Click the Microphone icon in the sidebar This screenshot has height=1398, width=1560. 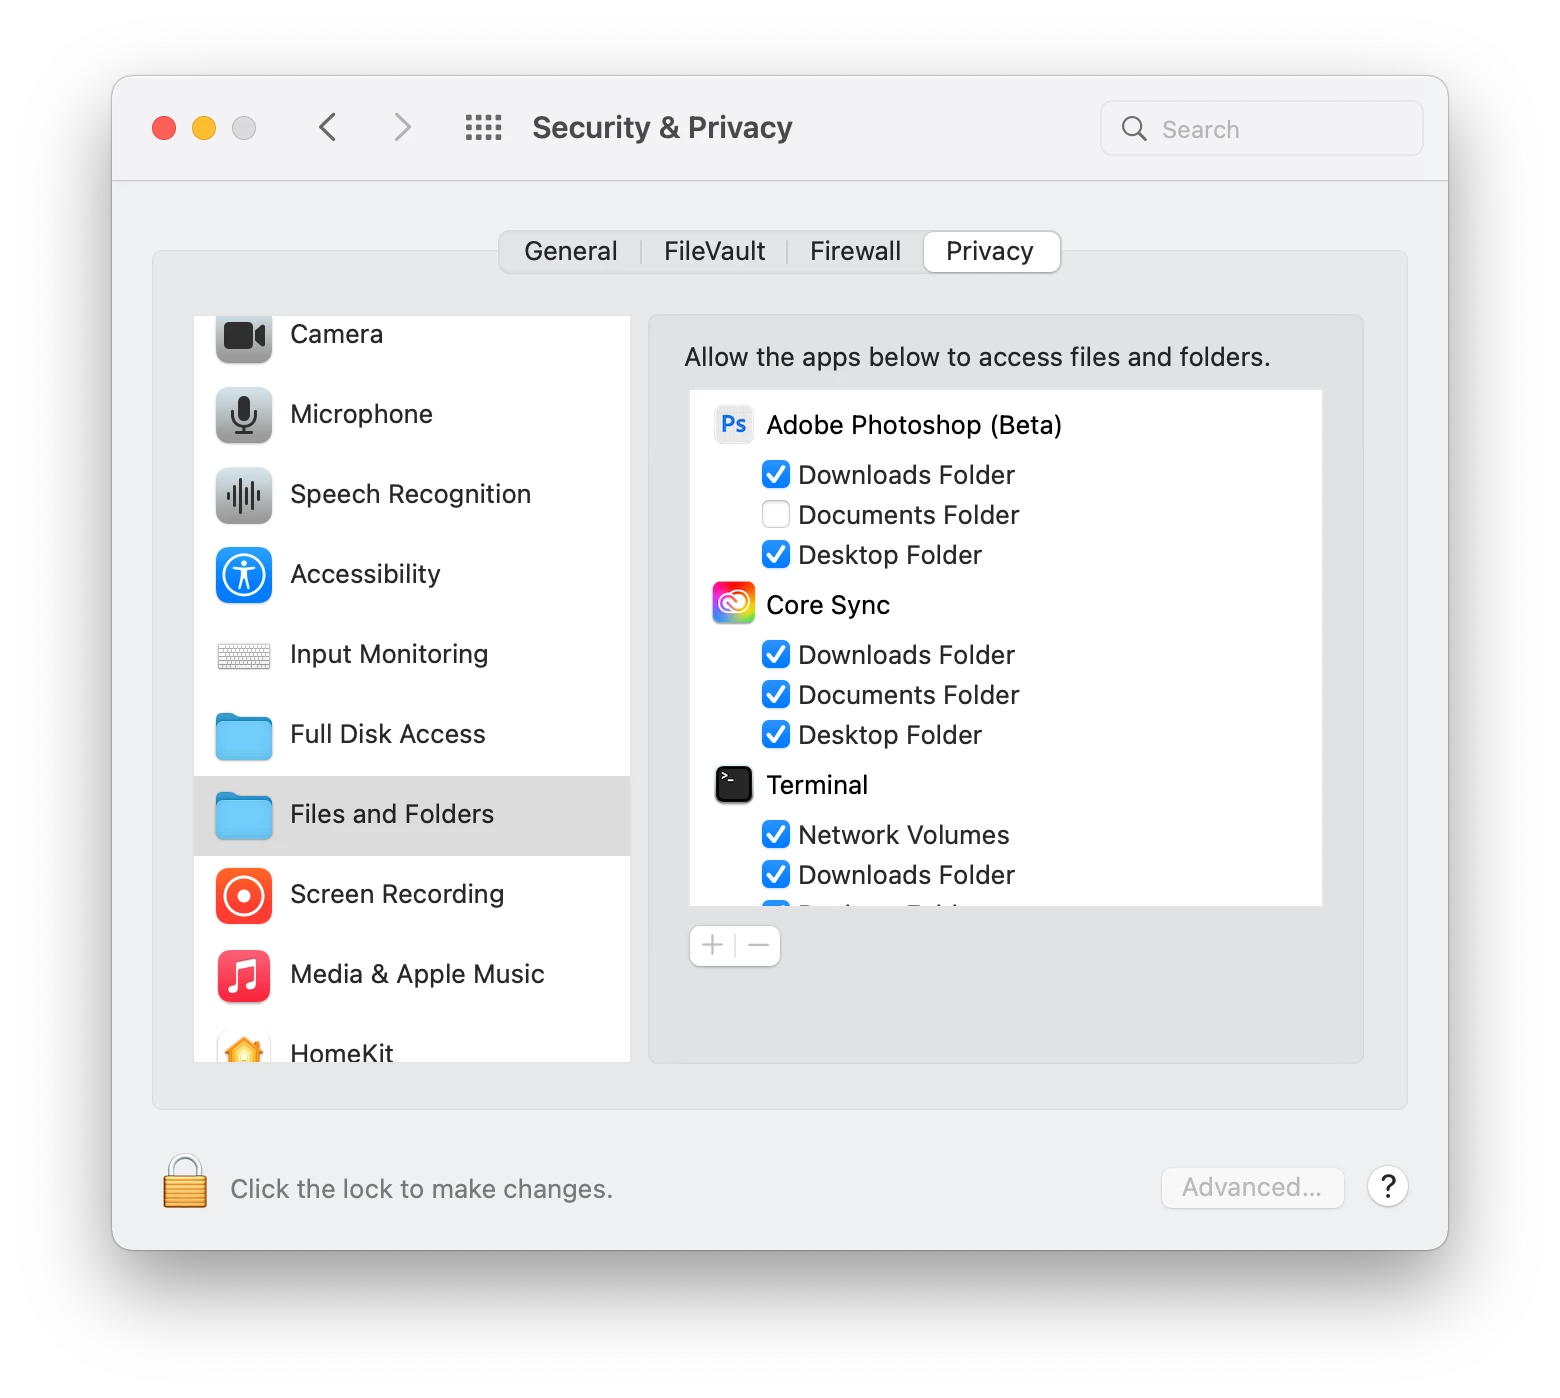[244, 415]
